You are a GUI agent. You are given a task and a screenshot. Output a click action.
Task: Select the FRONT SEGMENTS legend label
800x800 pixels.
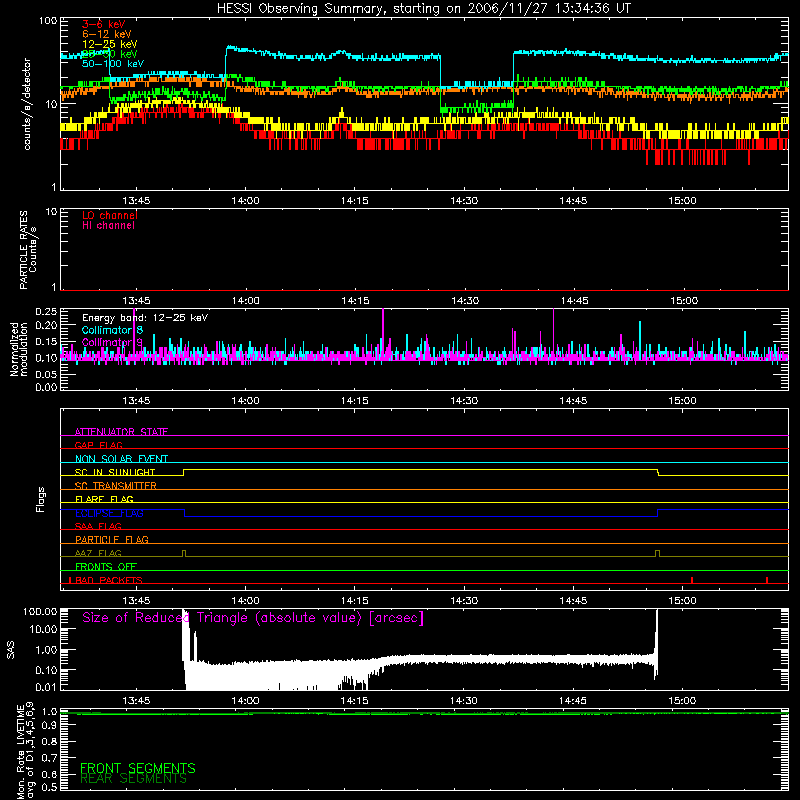(x=138, y=768)
